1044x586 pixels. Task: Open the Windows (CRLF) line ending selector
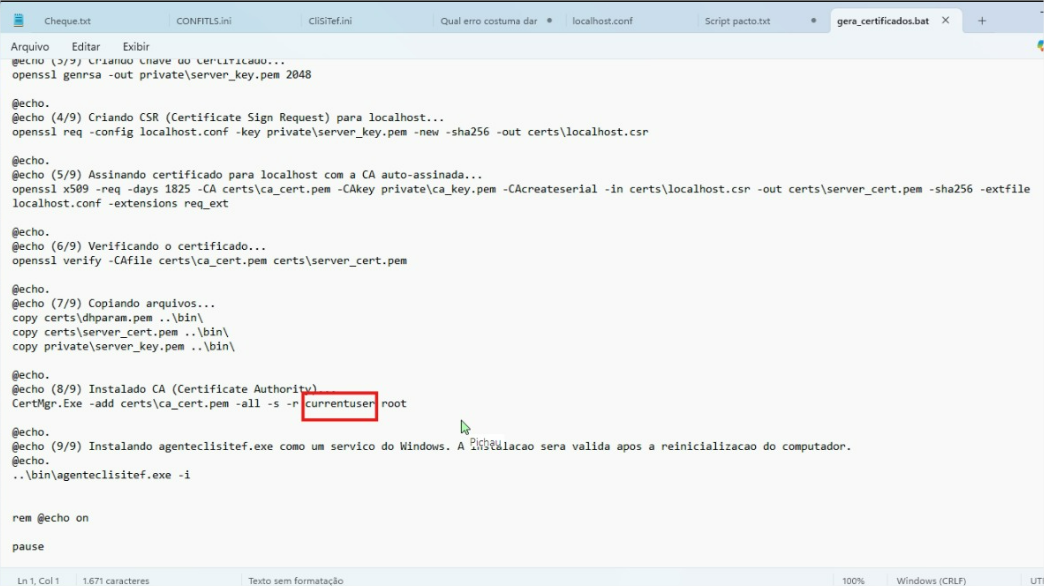point(930,580)
